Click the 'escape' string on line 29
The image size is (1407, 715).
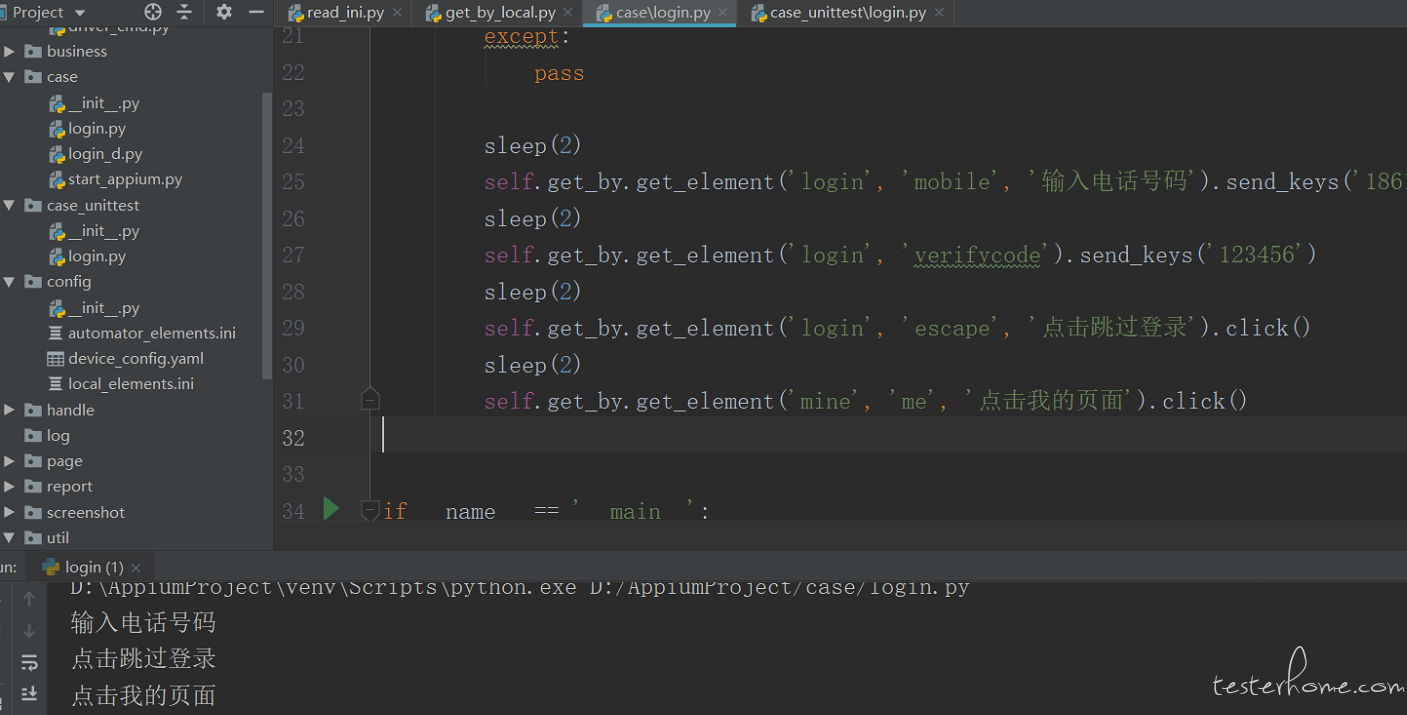pos(952,328)
